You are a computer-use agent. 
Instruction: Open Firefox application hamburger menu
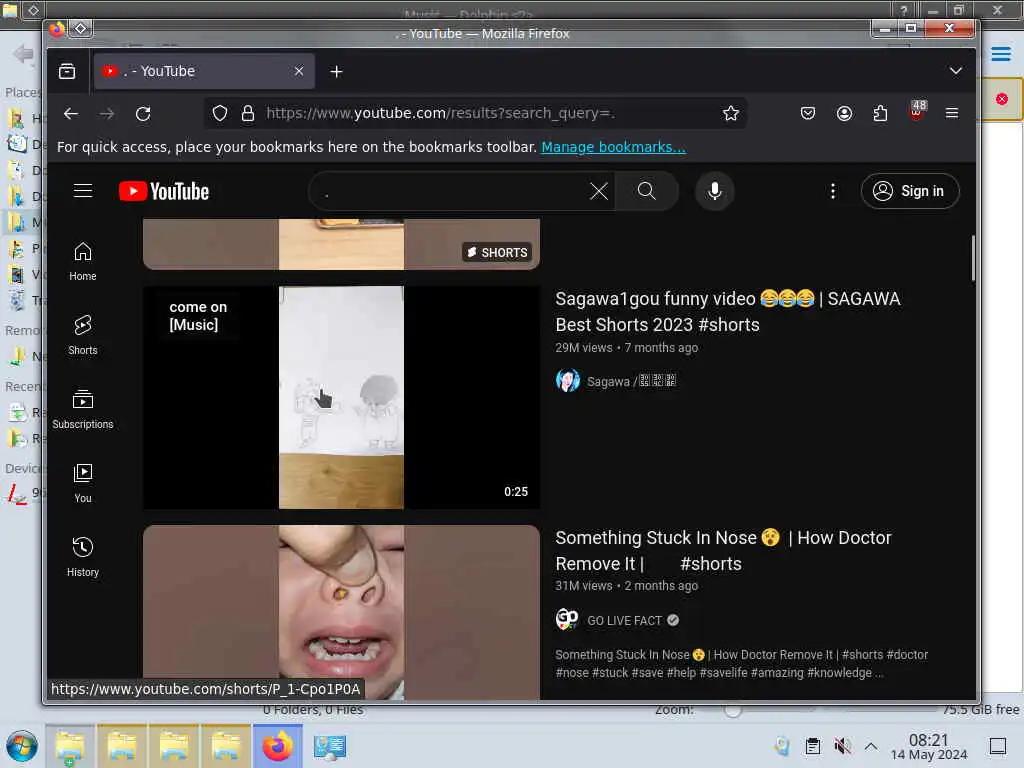[952, 114]
